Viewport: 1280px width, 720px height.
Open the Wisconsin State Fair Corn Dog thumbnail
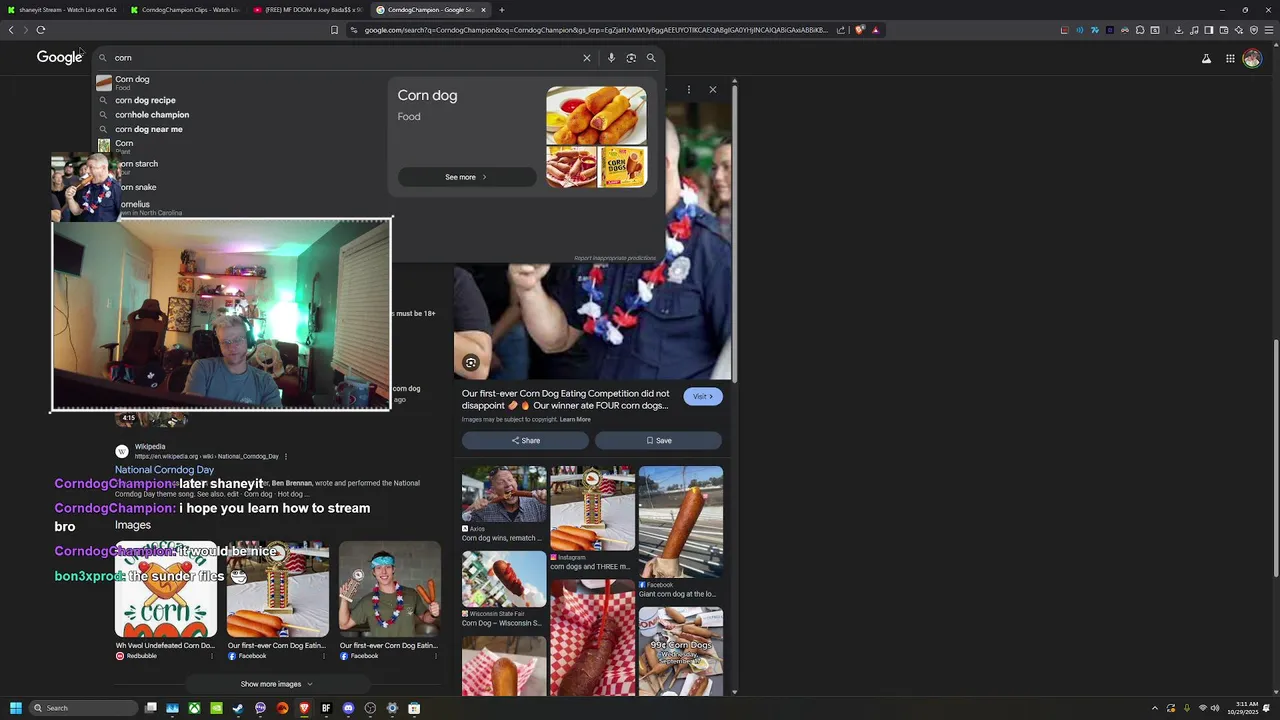tap(504, 579)
